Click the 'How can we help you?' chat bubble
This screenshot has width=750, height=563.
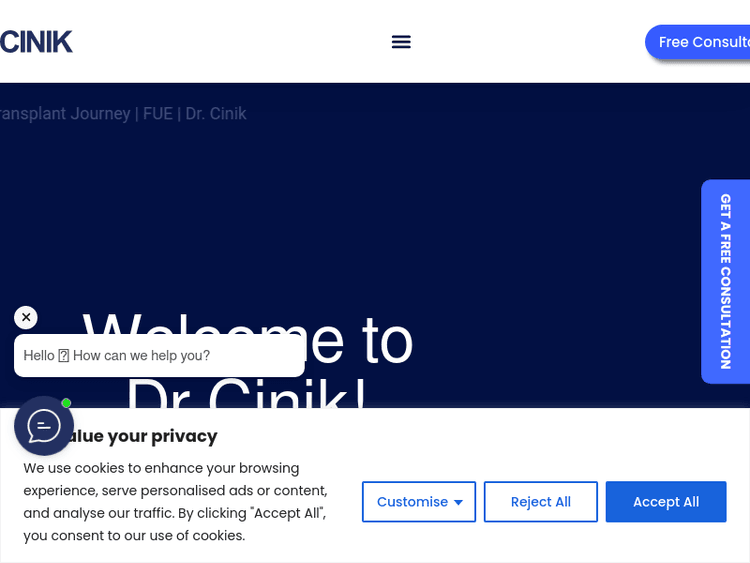[159, 355]
